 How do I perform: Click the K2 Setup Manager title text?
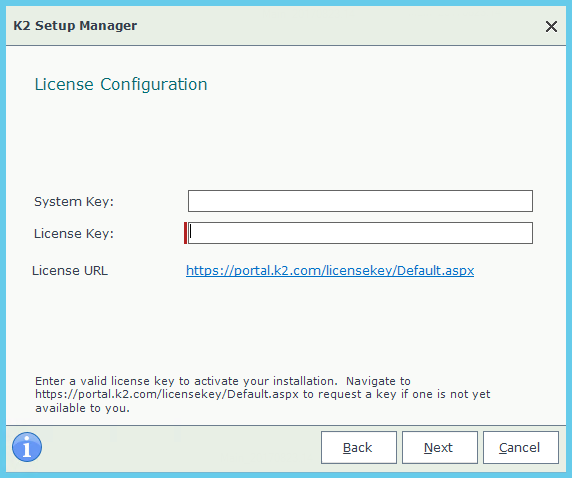pyautogui.click(x=75, y=26)
